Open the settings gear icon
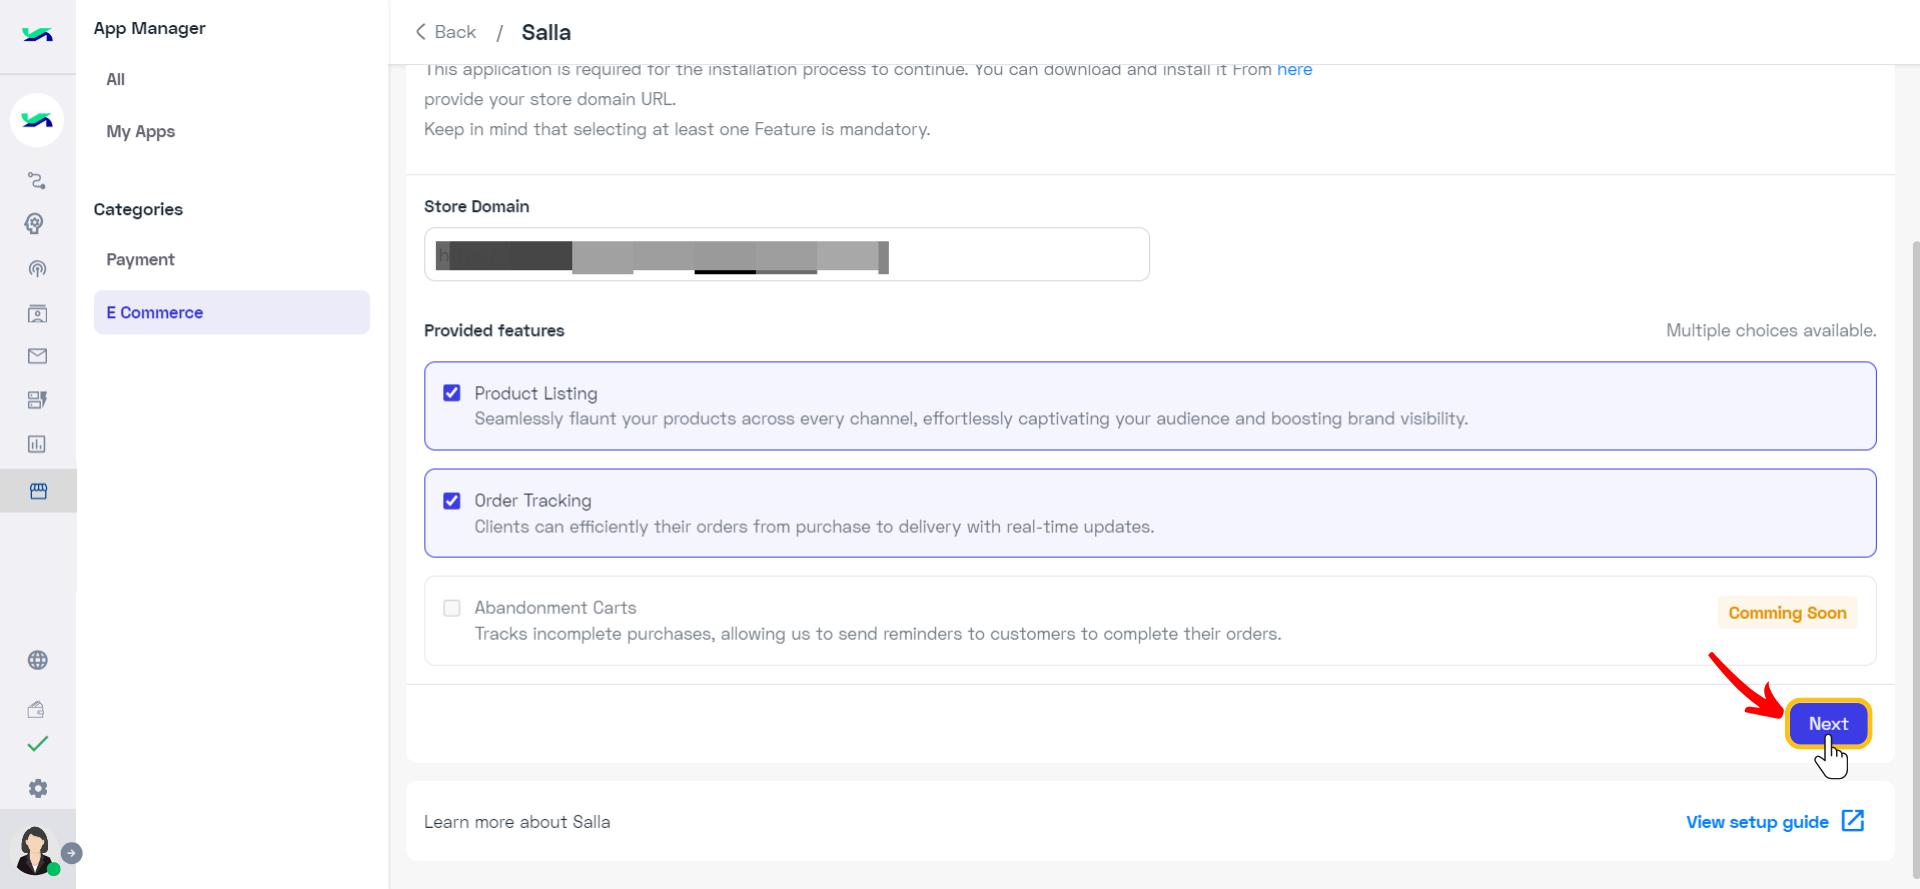 38,789
